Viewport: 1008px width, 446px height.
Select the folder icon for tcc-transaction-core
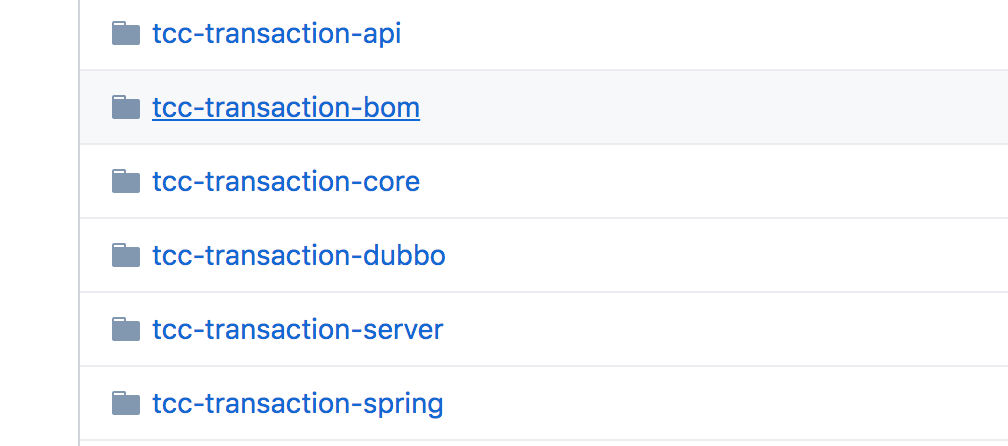click(125, 181)
